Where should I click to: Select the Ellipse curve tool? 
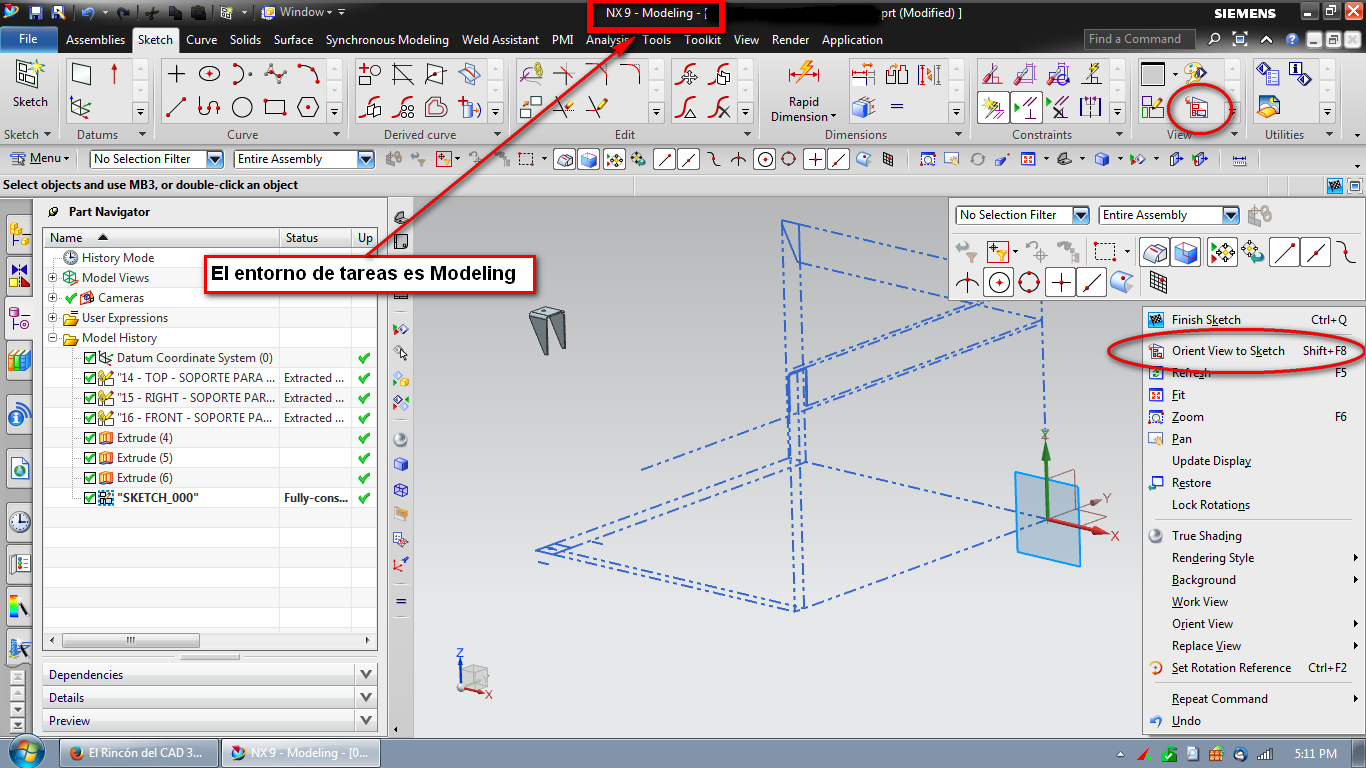click(x=209, y=74)
